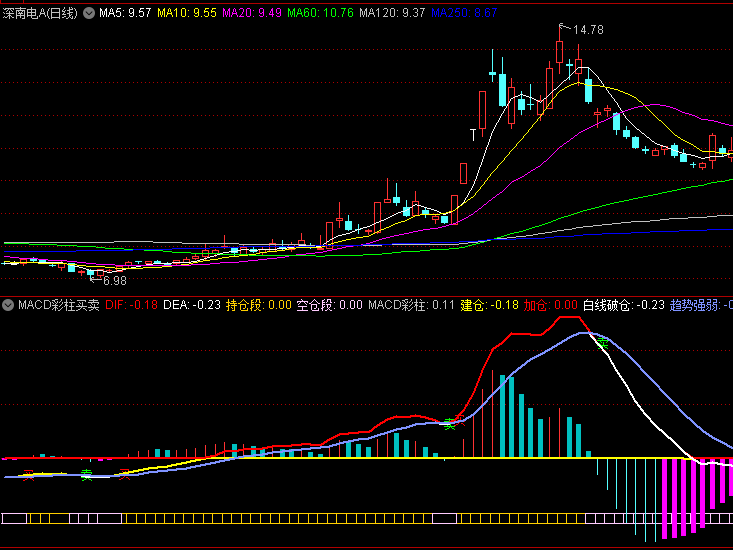The width and height of the screenshot is (733, 550).
Task: Click the green sell signal icon at the red-line inflection mid-chart
Action: [450, 425]
